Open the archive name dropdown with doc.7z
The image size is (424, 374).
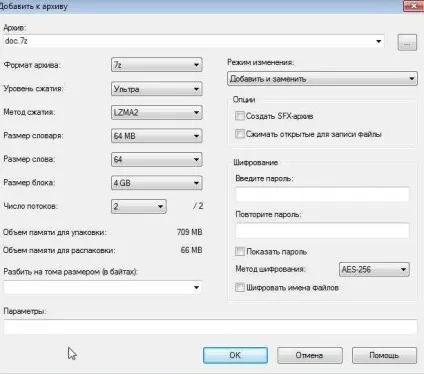[194, 41]
